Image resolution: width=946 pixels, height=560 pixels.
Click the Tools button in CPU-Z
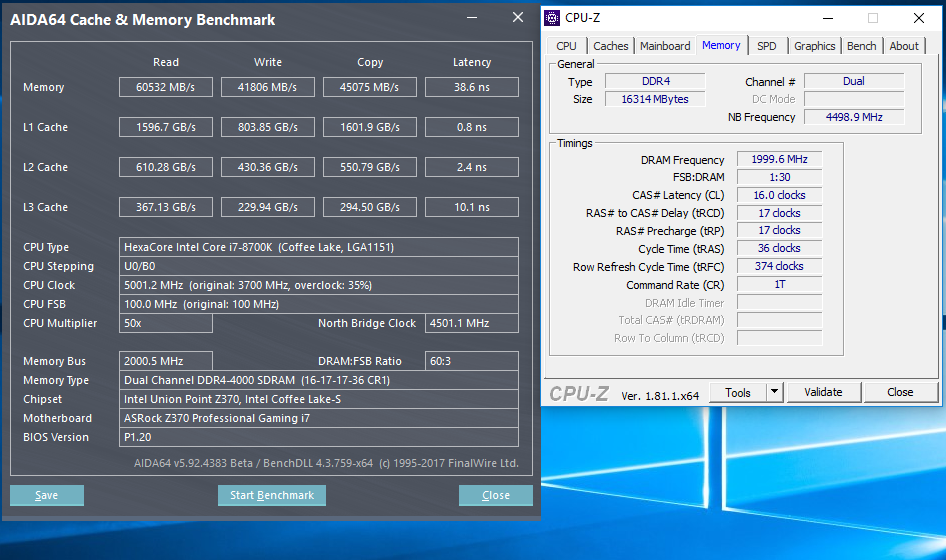tap(738, 392)
